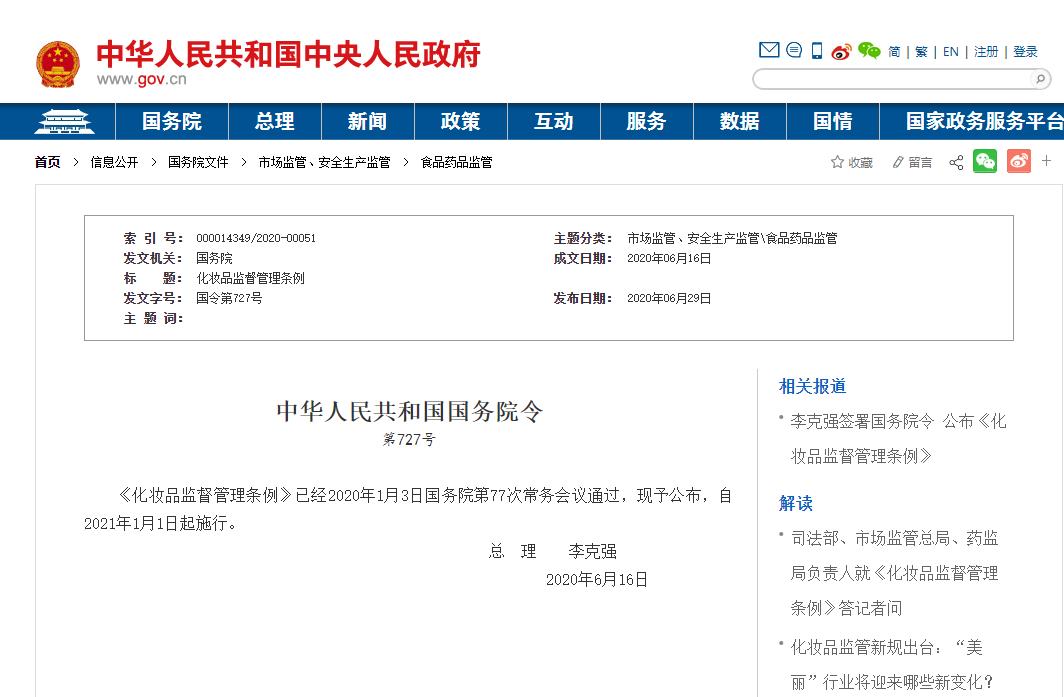This screenshot has width=1064, height=697.
Task: Go to 首页 in the breadcrumb trail
Action: tap(47, 161)
